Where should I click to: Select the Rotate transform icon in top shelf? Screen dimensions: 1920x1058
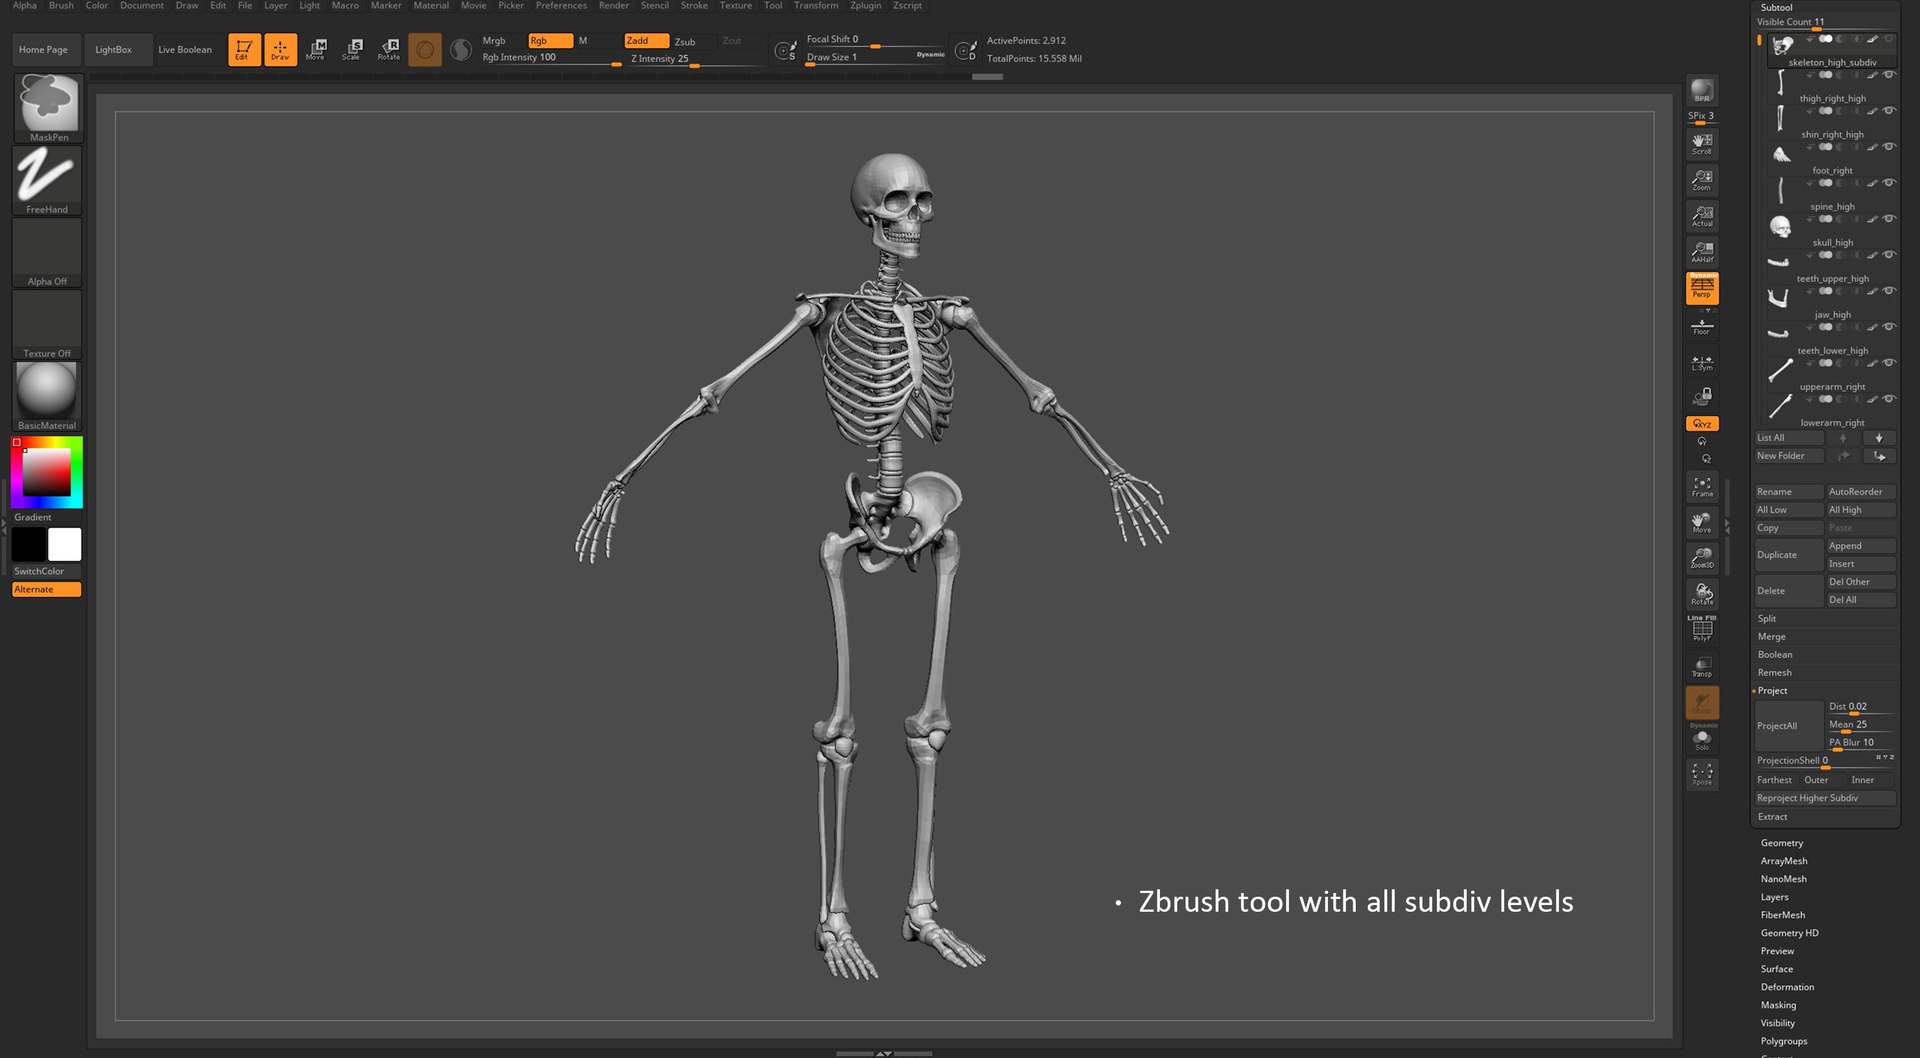(x=388, y=49)
